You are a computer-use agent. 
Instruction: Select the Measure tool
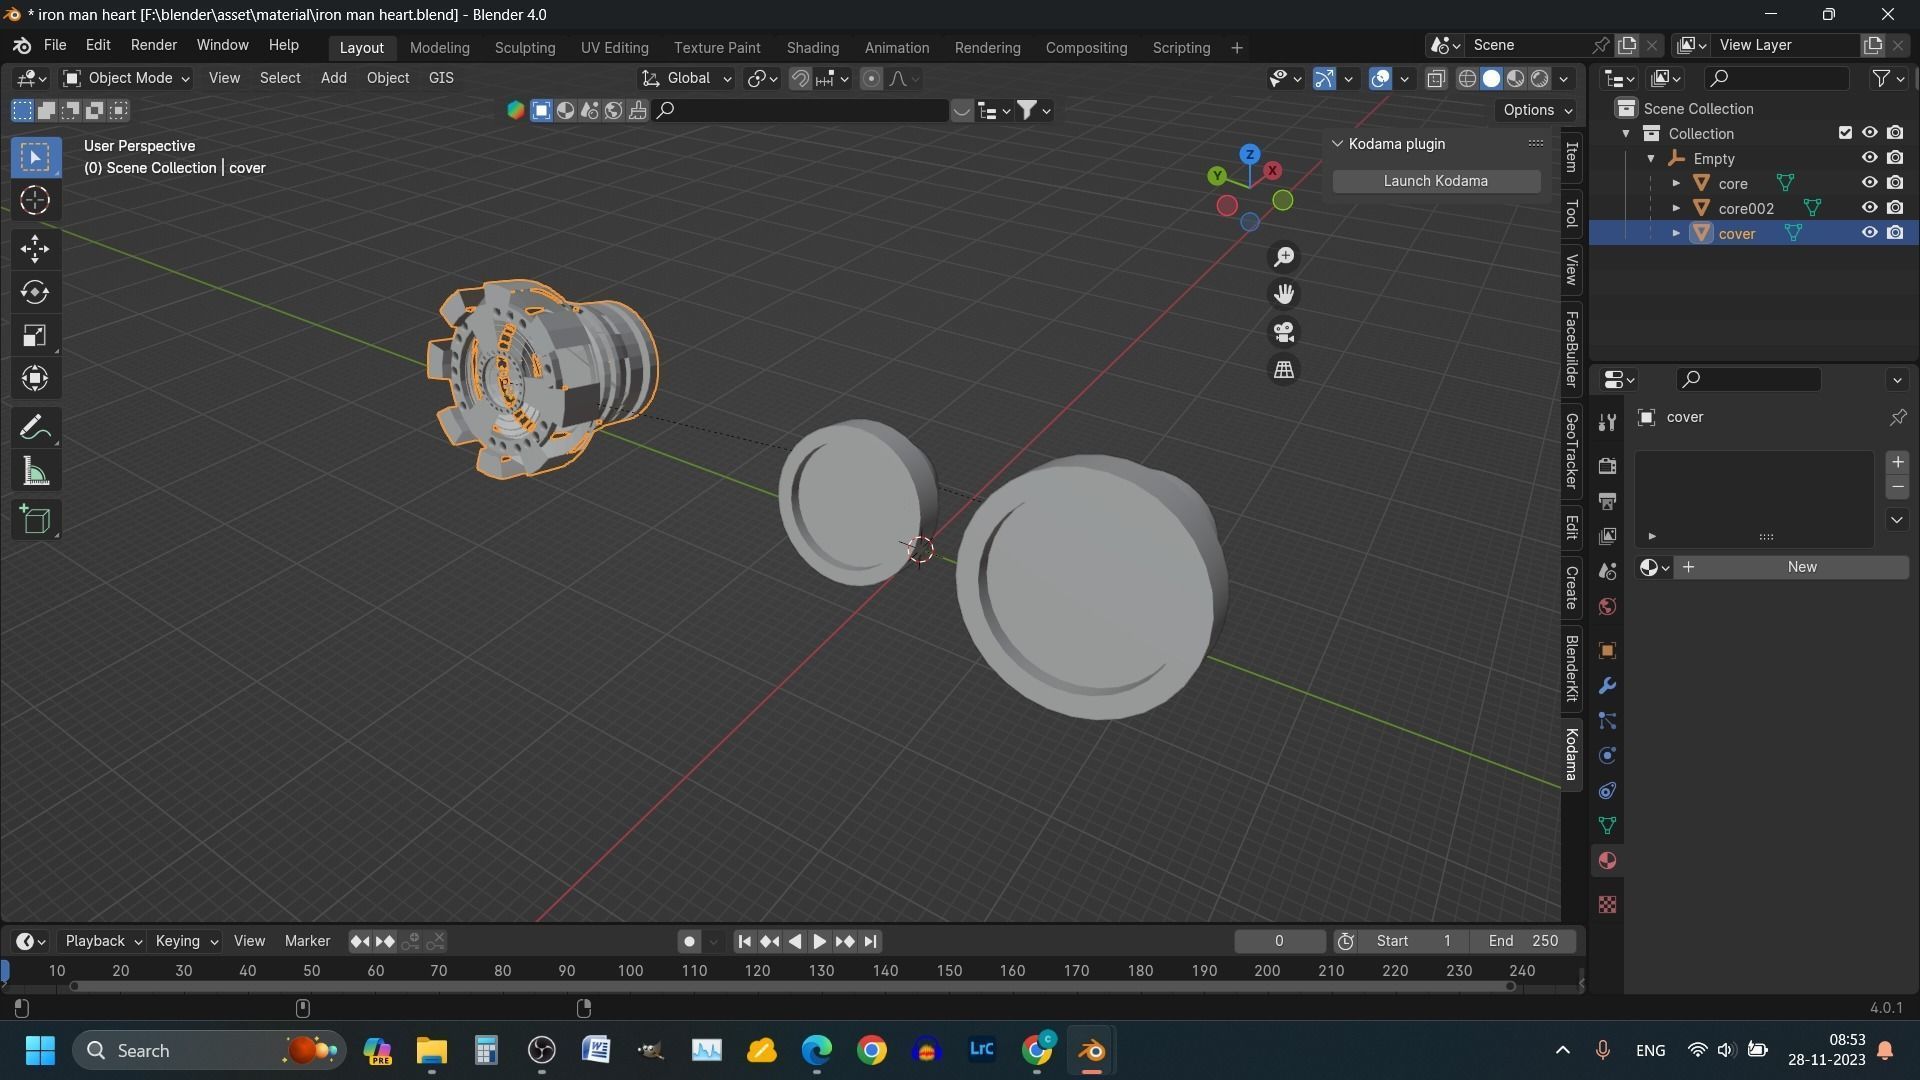(35, 472)
